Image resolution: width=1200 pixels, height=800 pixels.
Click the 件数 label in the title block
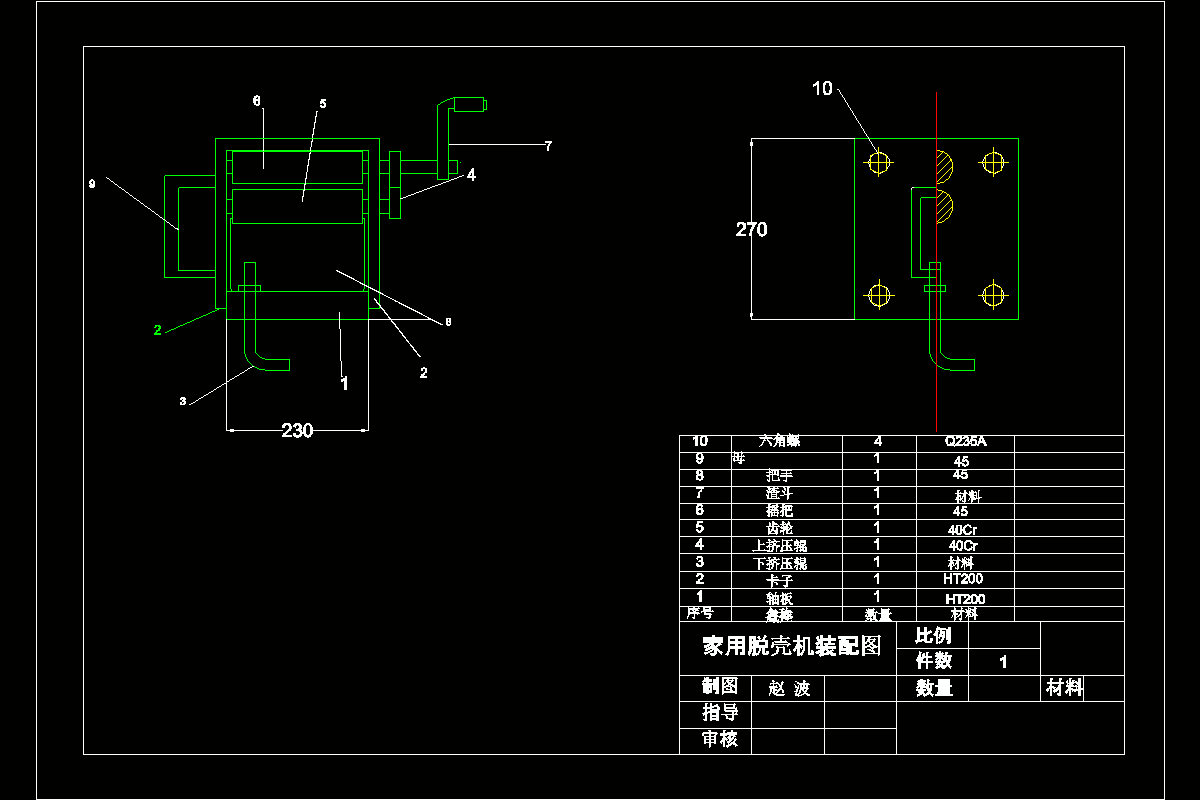point(934,661)
